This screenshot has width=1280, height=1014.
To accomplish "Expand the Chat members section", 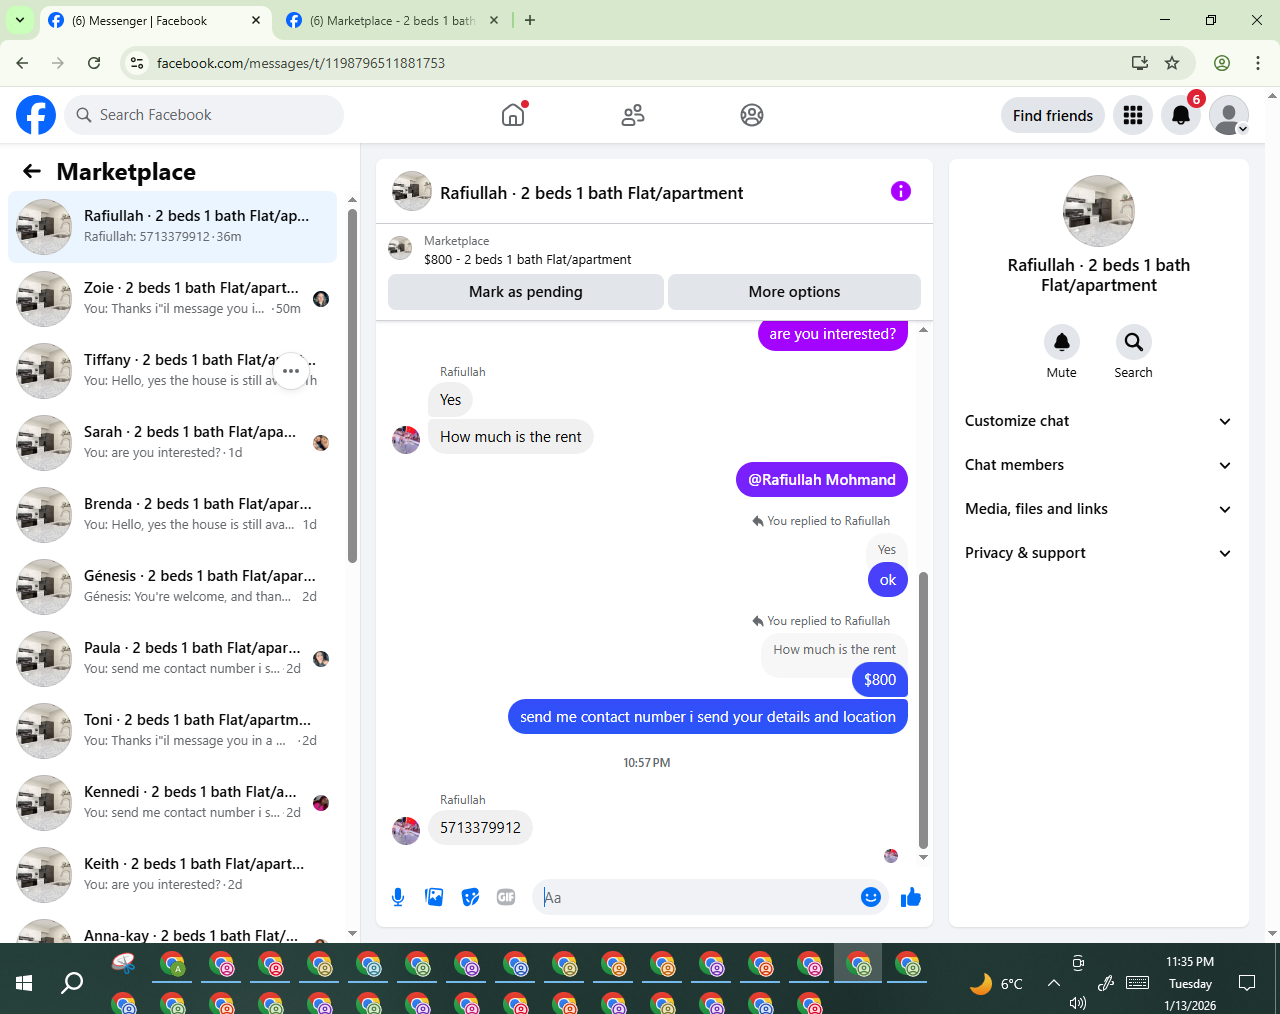I will (x=1098, y=465).
